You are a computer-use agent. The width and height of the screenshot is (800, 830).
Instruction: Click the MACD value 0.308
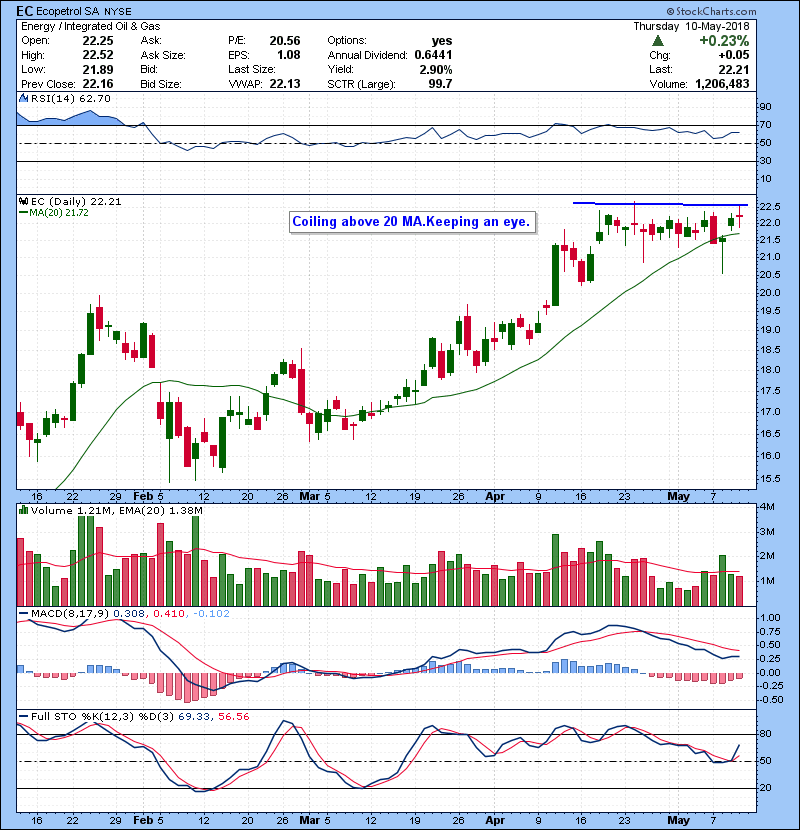129,614
